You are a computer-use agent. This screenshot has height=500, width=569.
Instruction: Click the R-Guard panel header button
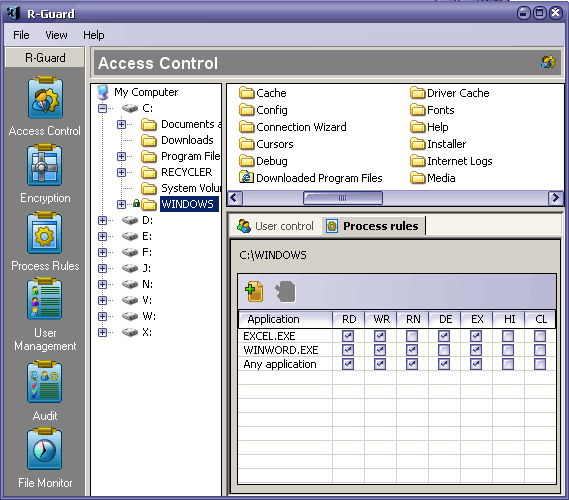(45, 57)
